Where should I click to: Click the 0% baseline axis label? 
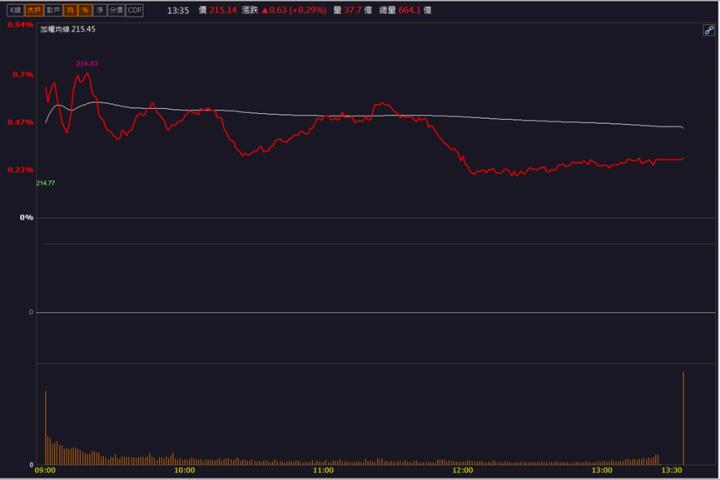27,217
